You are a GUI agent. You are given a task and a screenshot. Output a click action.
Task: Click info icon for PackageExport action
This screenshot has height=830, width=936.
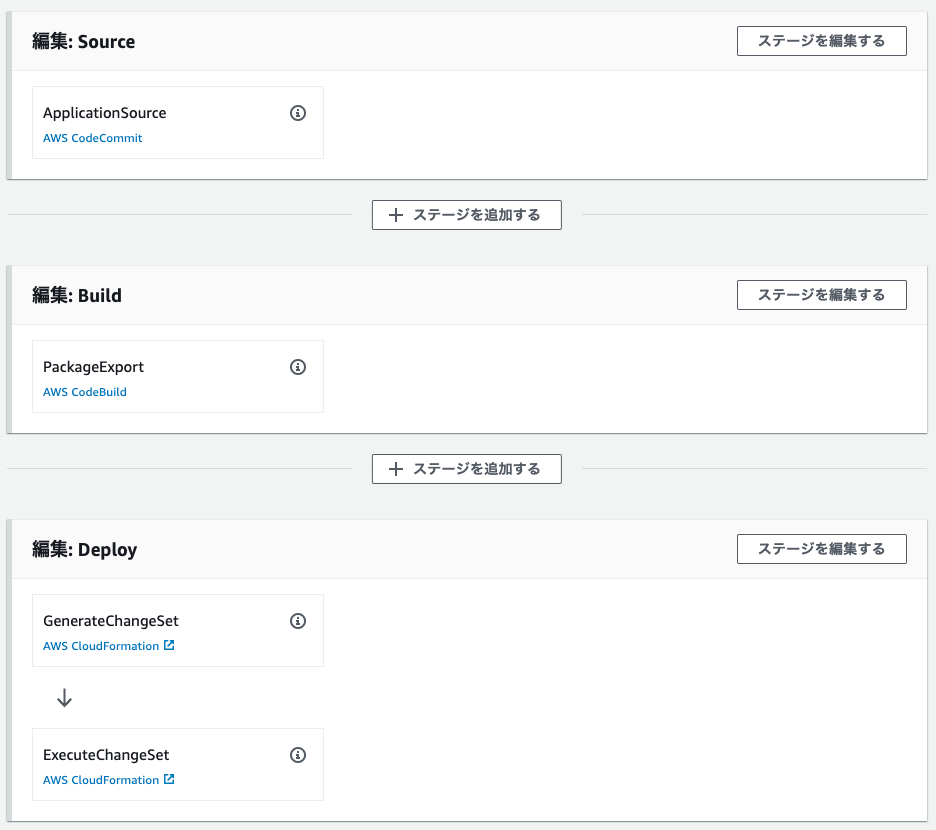coord(298,367)
